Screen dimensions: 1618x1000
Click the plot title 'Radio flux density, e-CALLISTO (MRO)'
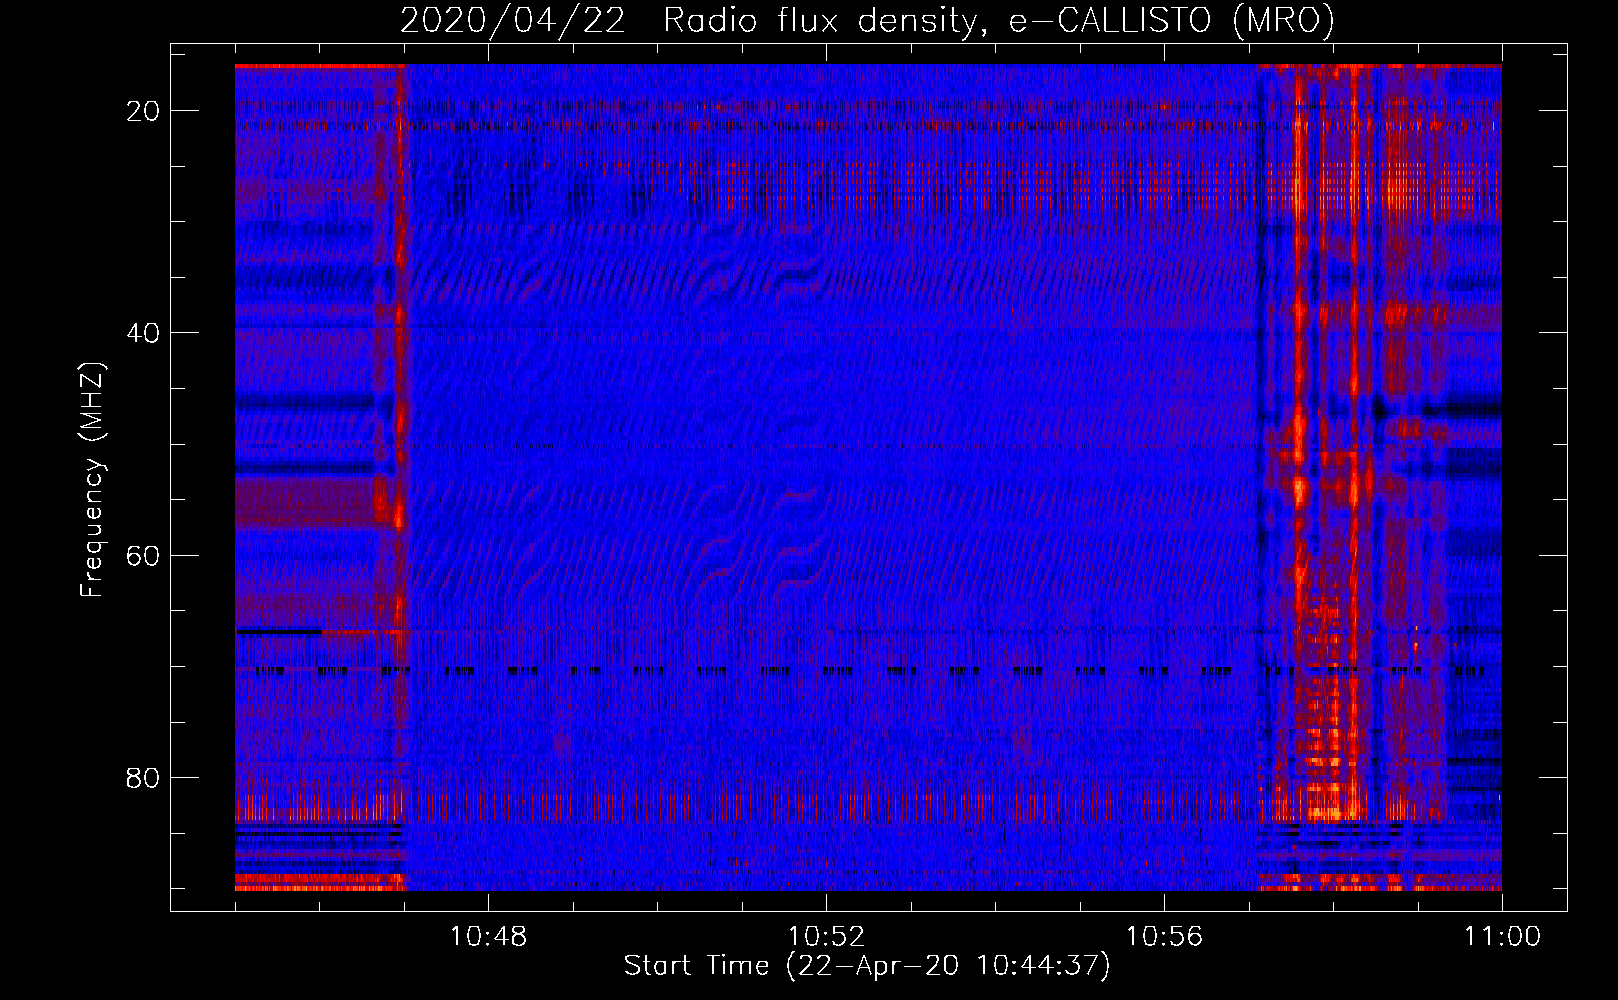[x=999, y=20]
